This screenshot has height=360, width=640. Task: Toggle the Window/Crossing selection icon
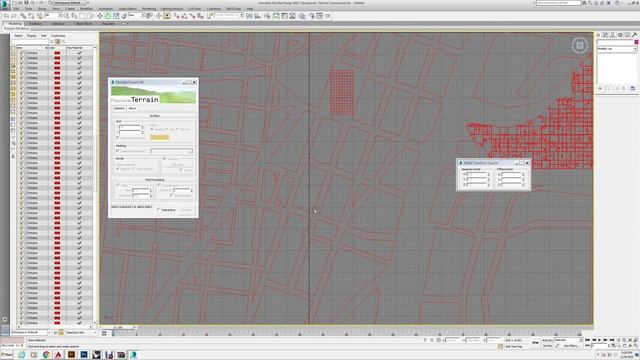coord(91,16)
